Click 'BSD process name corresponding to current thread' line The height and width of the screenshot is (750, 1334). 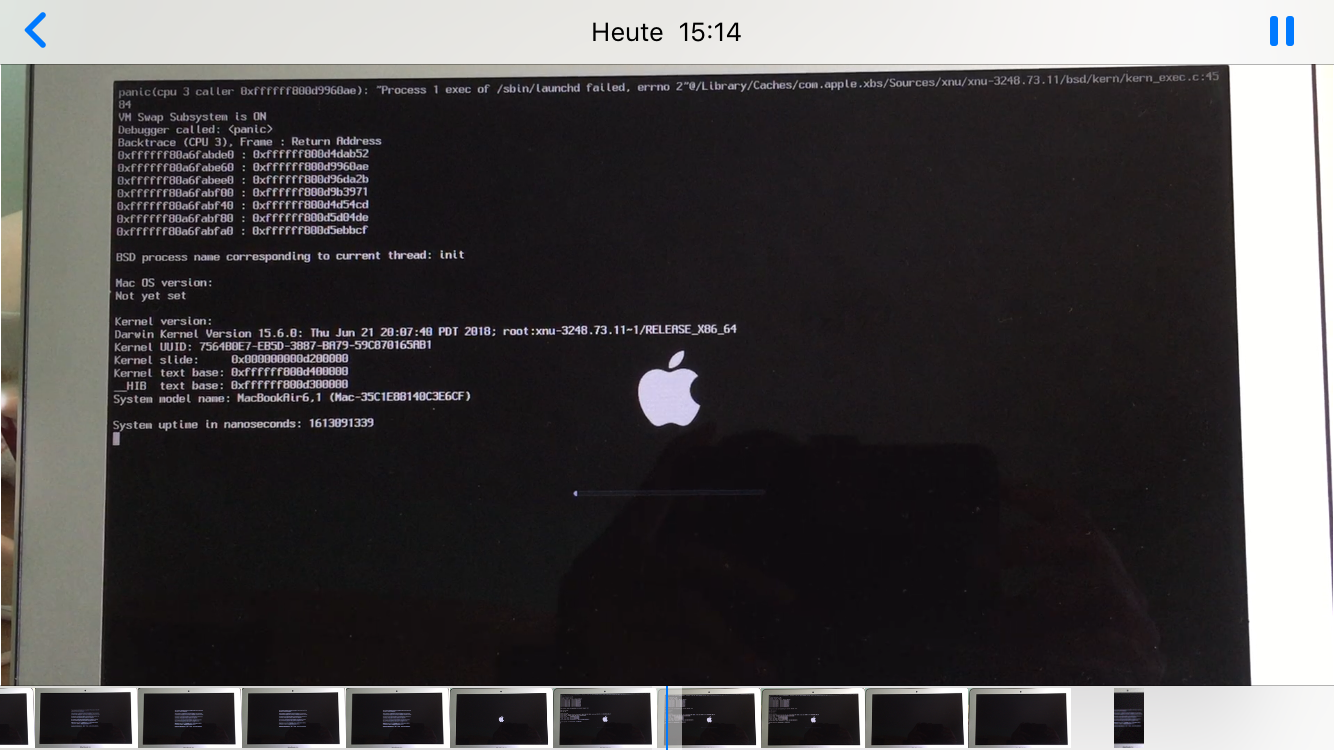(290, 256)
